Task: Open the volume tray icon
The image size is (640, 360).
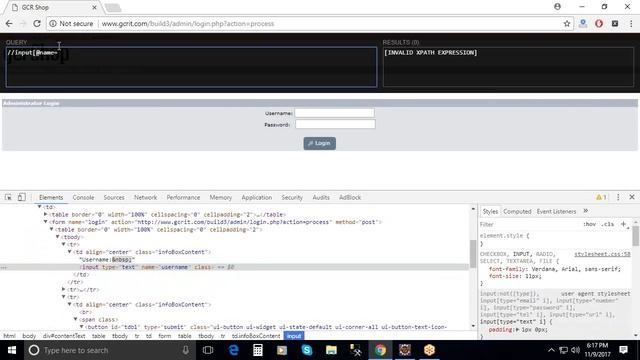Action: 576,350
